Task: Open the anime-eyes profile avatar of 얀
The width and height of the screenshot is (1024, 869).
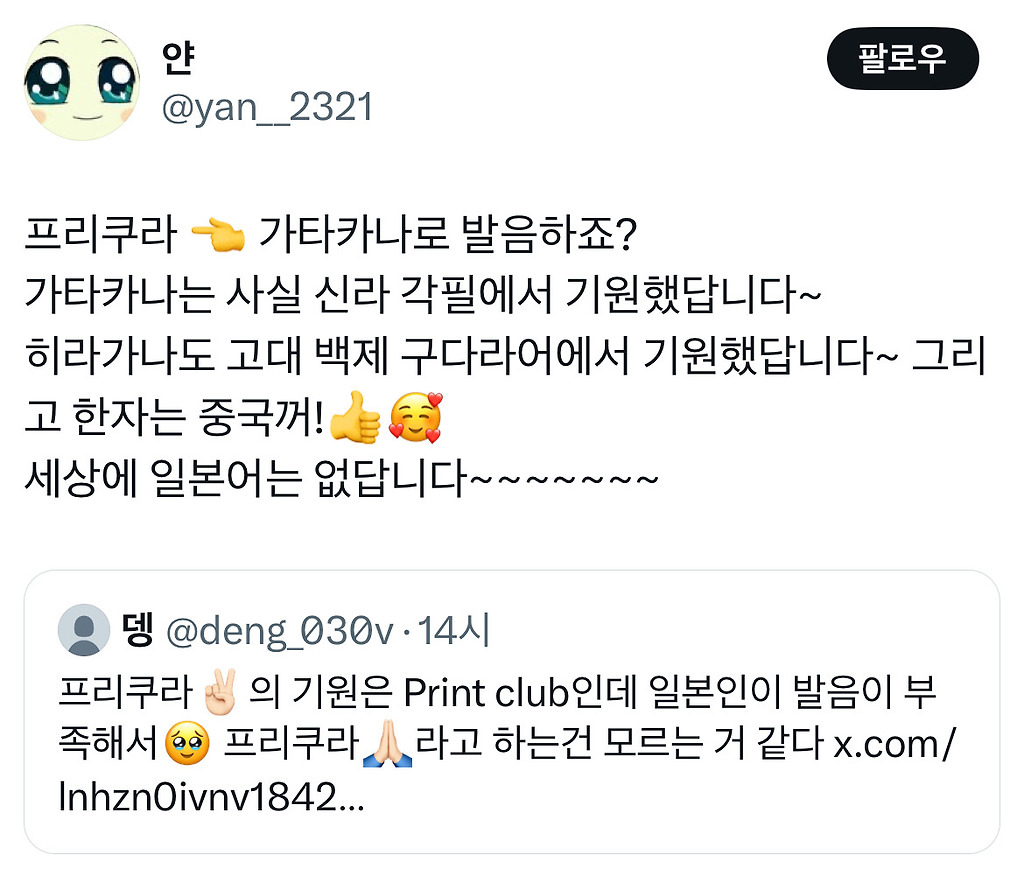Action: [x=82, y=82]
